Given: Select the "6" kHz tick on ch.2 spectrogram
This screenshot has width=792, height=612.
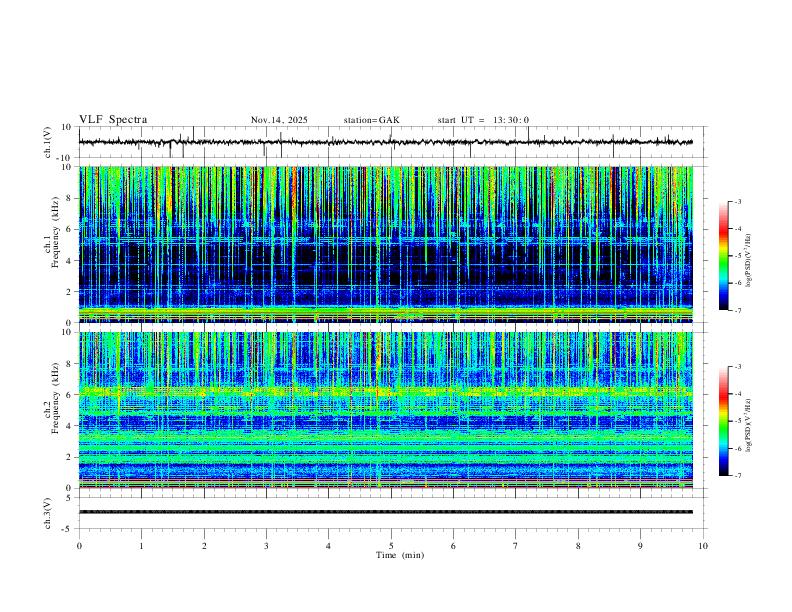Looking at the screenshot, I should pos(70,395).
